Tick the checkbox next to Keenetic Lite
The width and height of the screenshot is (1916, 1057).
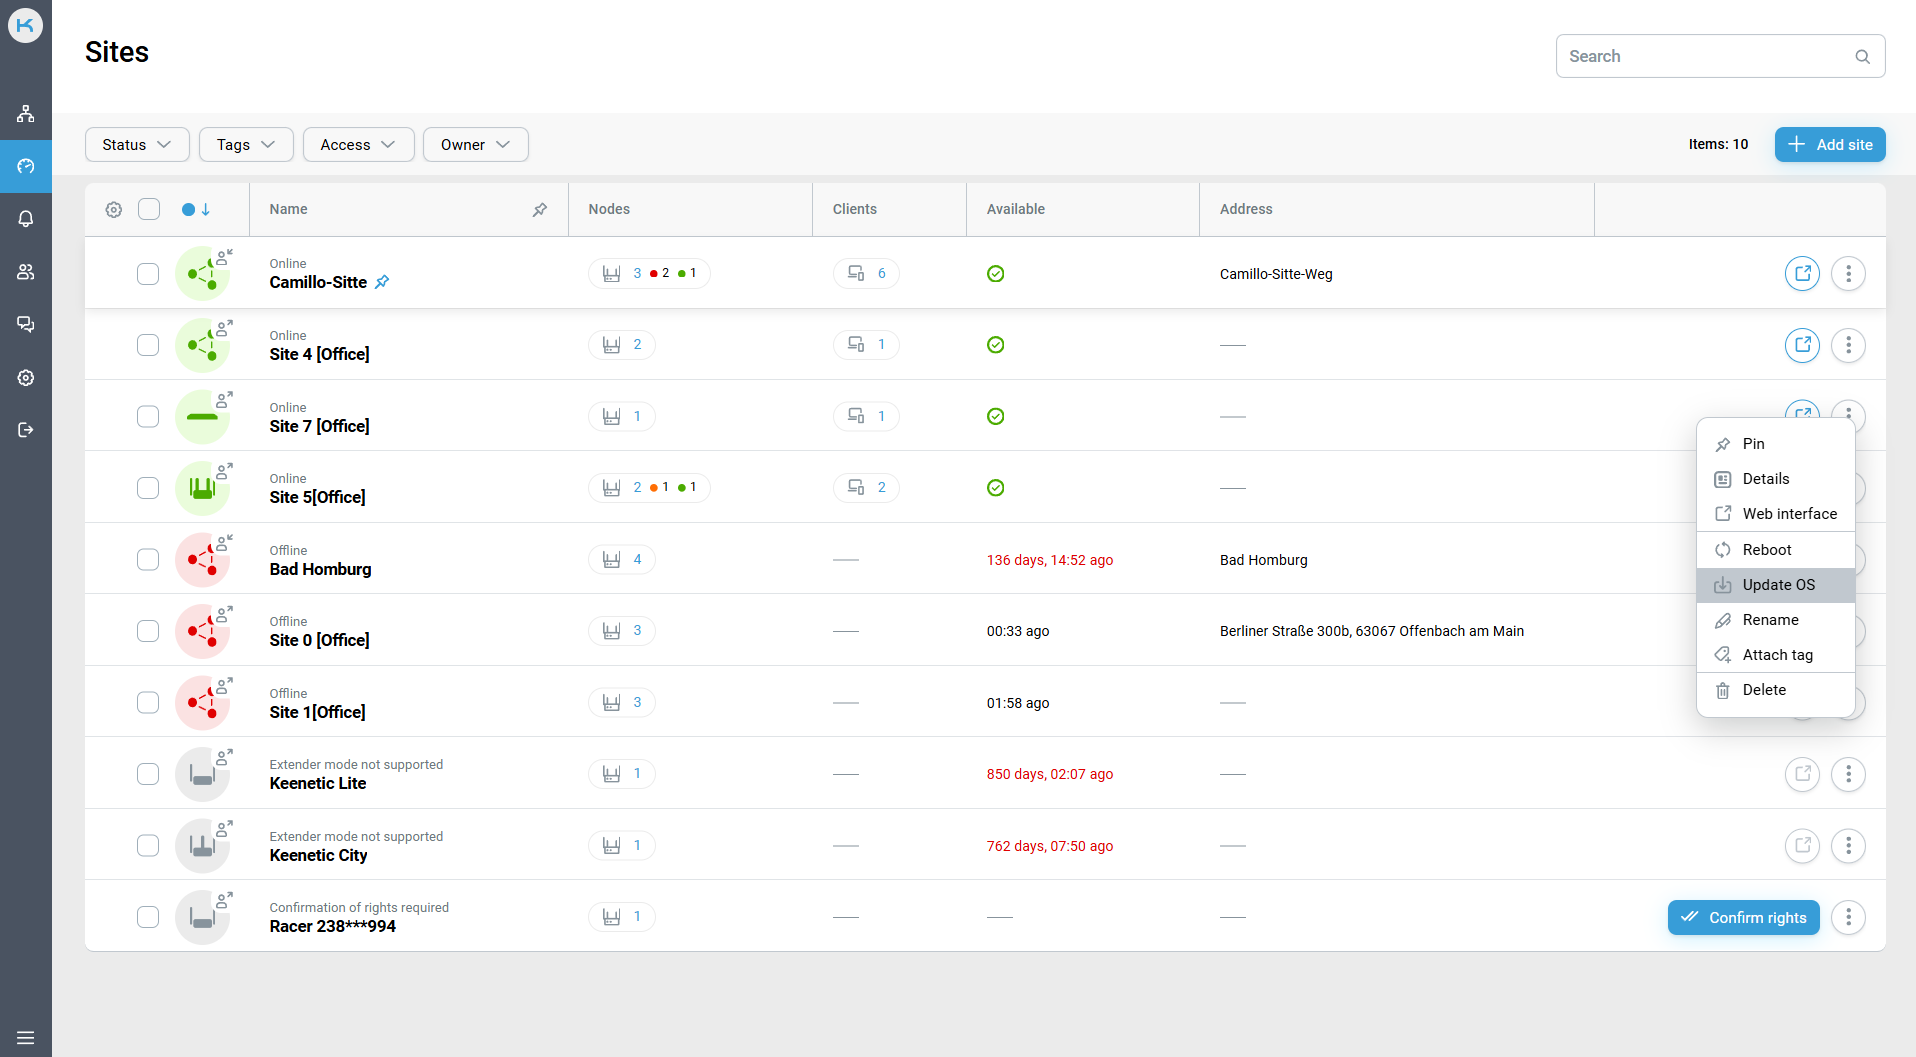point(147,773)
